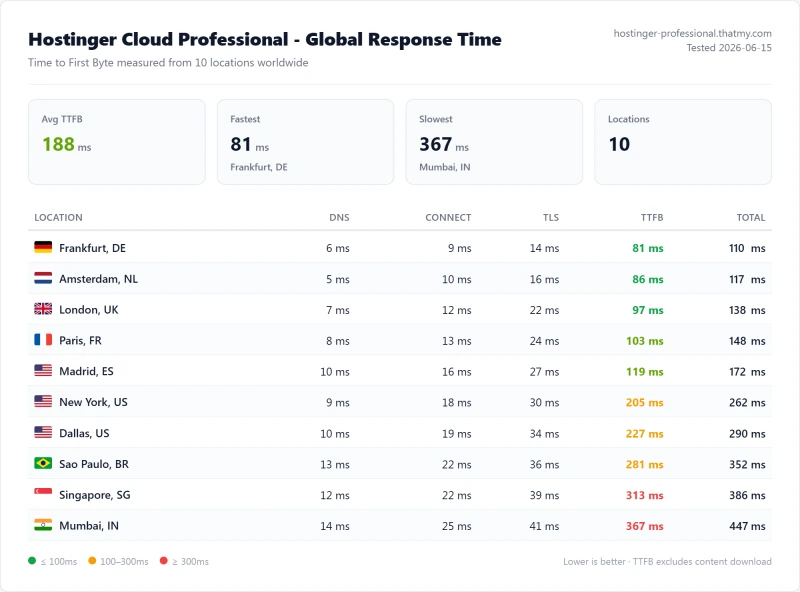Click the flag icon in the New York row
This screenshot has width=800, height=592.
(x=43, y=401)
